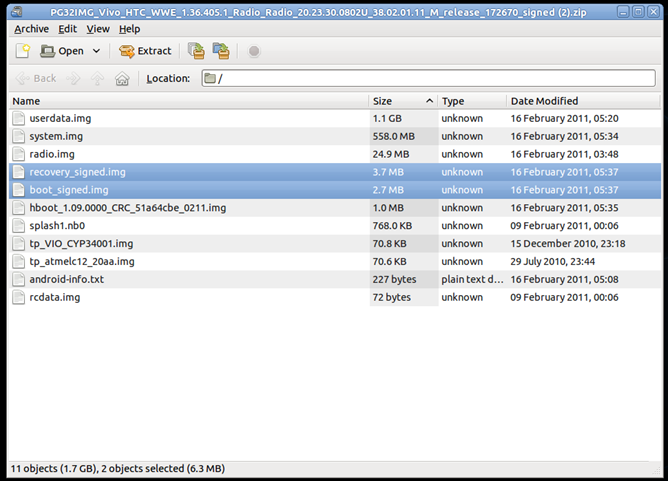Click the userdata.img file icon
Screen dimensions: 668x481
[18, 118]
